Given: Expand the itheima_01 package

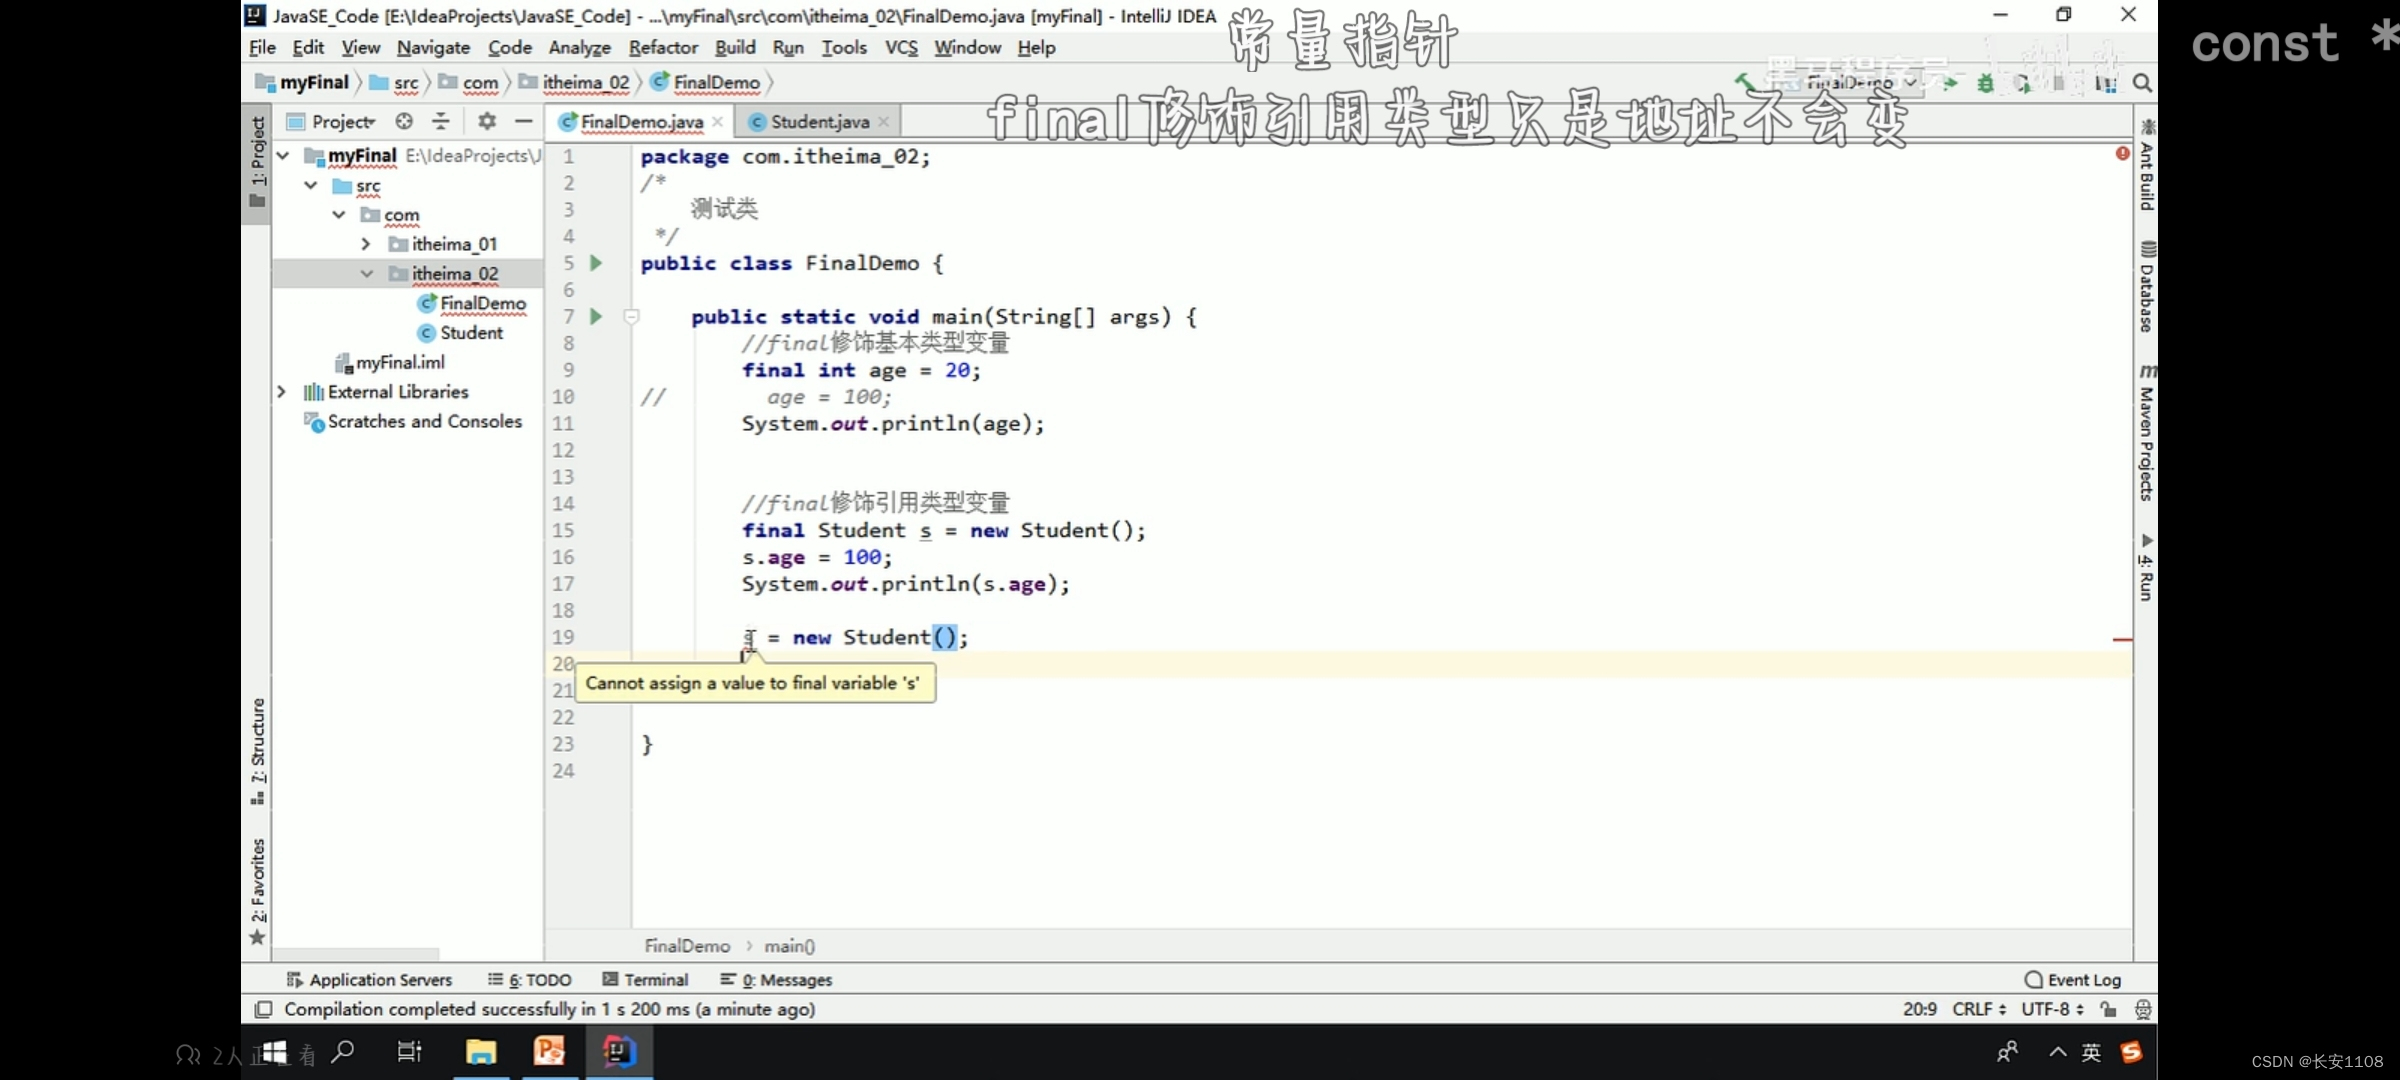Looking at the screenshot, I should (x=366, y=244).
